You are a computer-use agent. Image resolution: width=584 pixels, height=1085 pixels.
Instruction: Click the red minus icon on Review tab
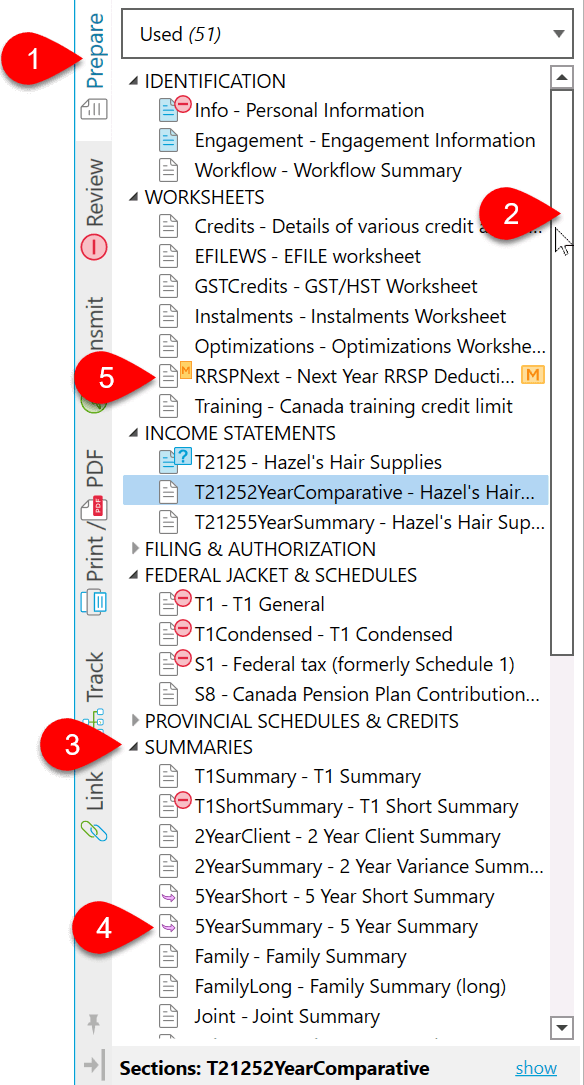tap(95, 246)
